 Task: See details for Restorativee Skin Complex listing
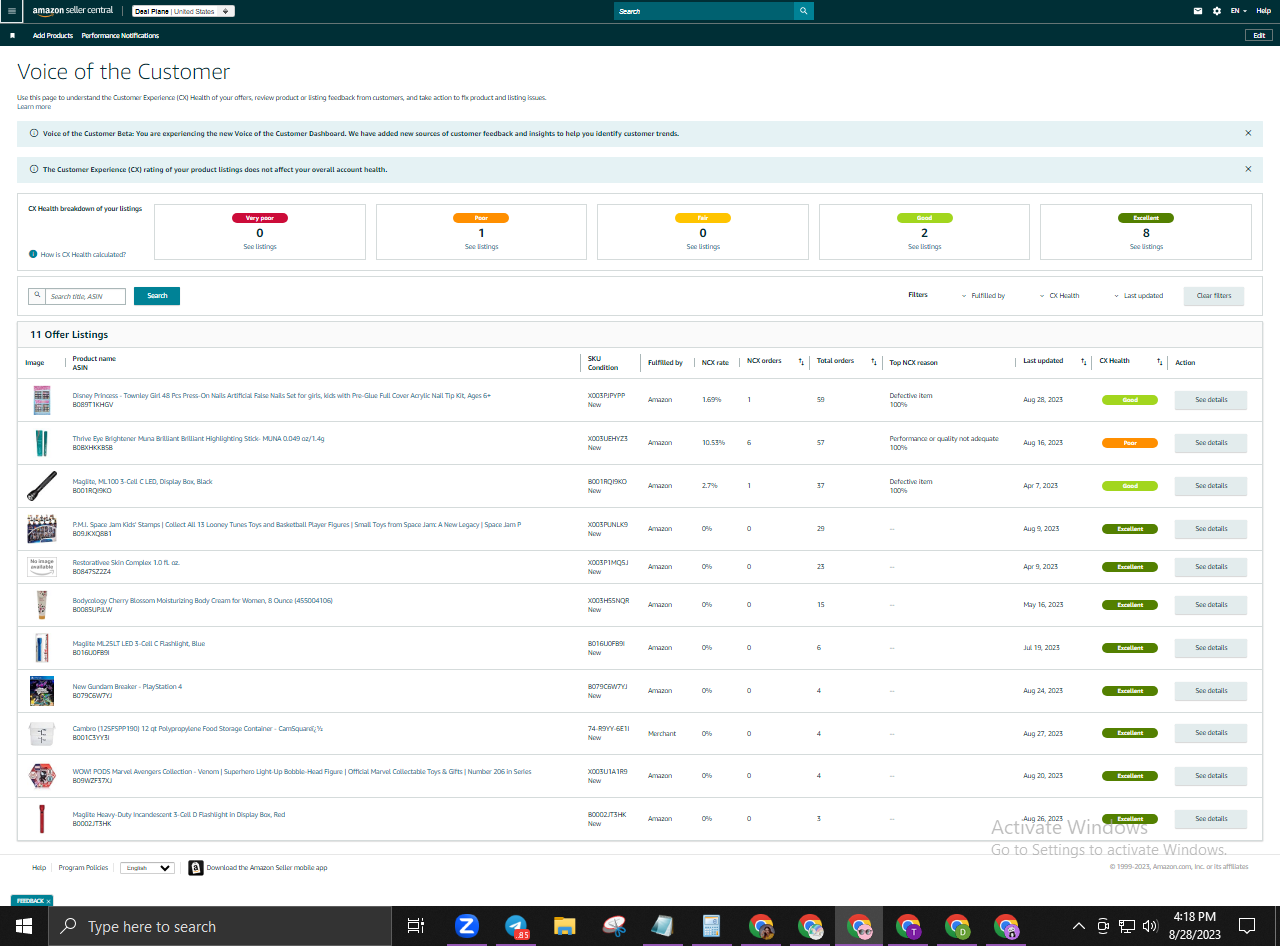pos(1211,567)
